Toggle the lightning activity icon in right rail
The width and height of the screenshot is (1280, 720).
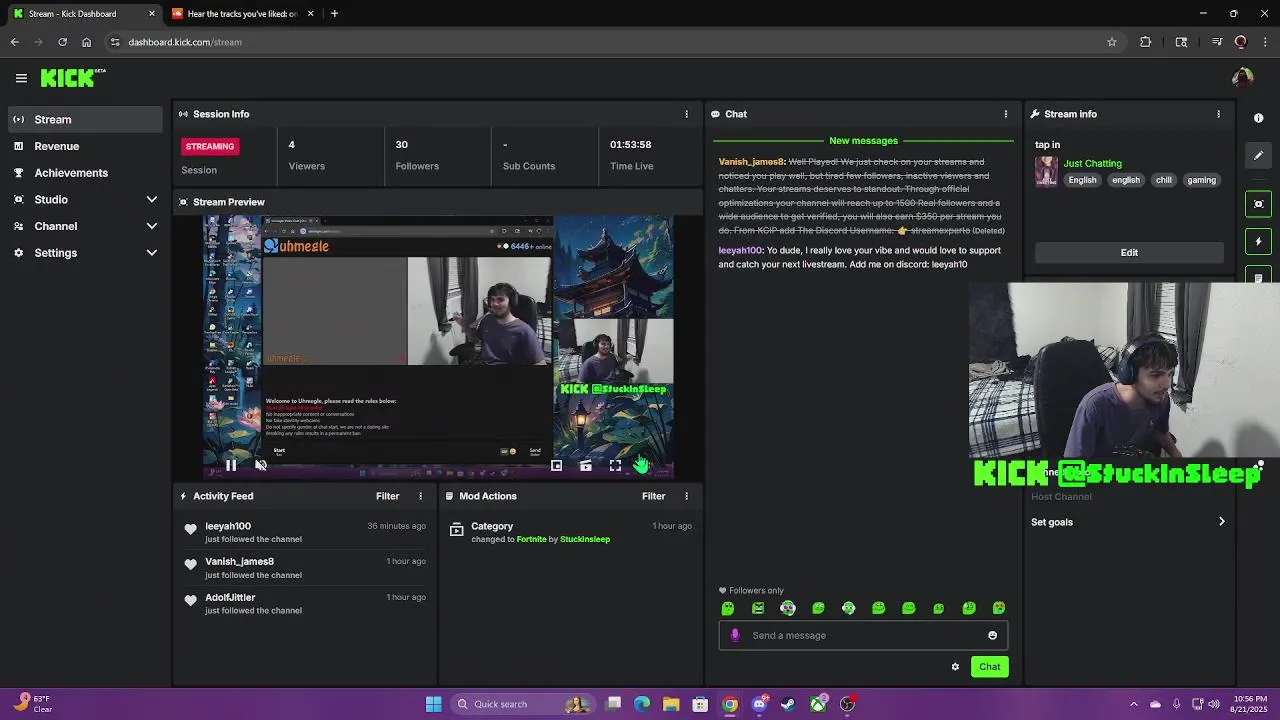tap(1259, 242)
